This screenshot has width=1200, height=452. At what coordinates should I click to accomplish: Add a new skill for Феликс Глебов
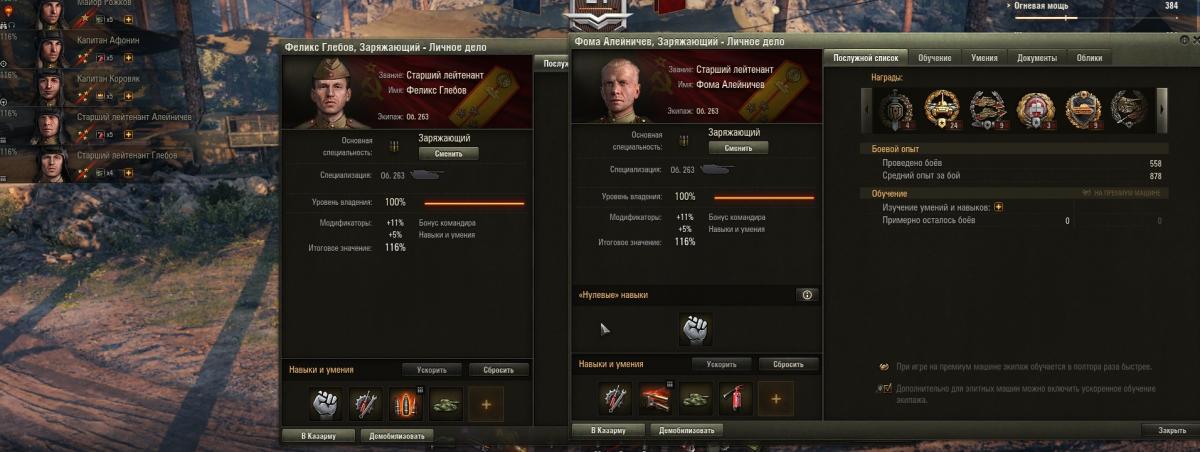click(486, 404)
